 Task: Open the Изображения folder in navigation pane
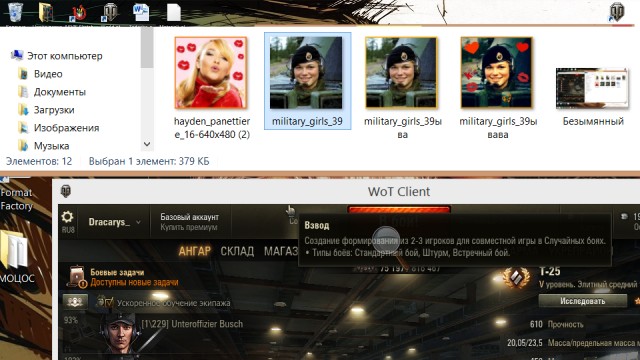[66, 128]
